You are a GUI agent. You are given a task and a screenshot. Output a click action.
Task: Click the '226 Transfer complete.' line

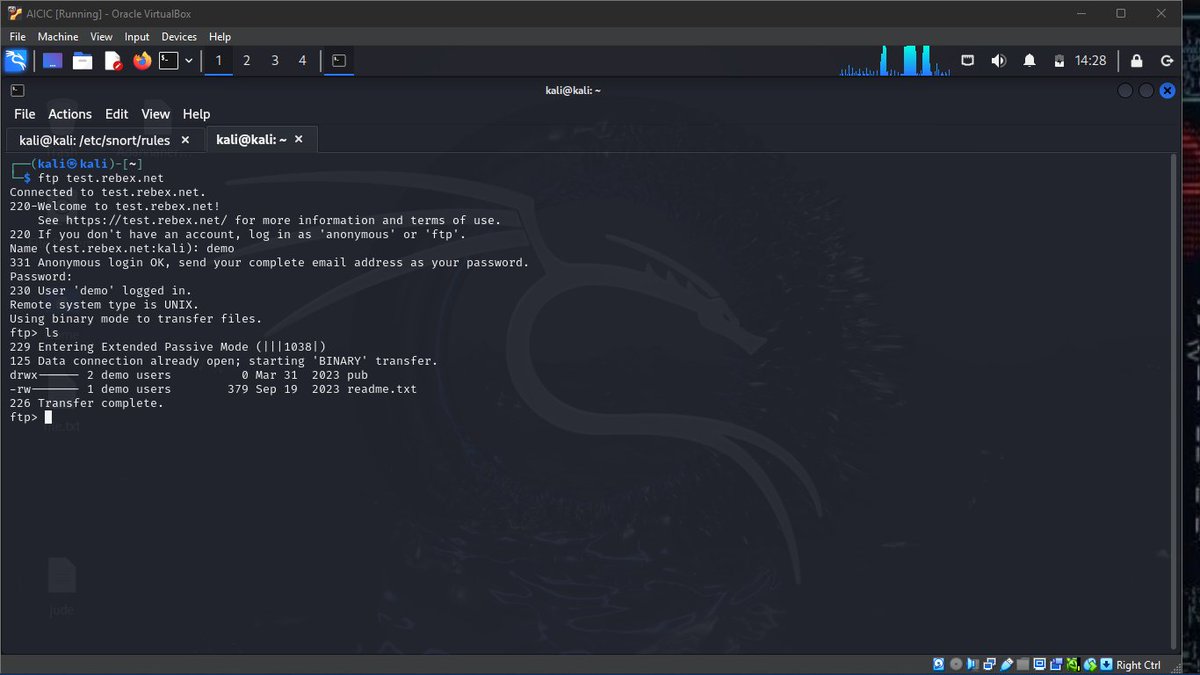pos(86,403)
